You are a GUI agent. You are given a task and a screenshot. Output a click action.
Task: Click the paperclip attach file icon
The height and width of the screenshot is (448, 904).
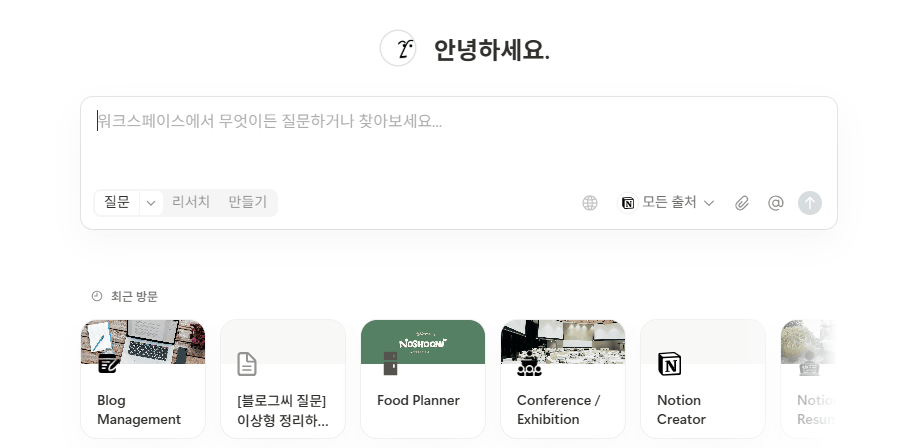[742, 203]
